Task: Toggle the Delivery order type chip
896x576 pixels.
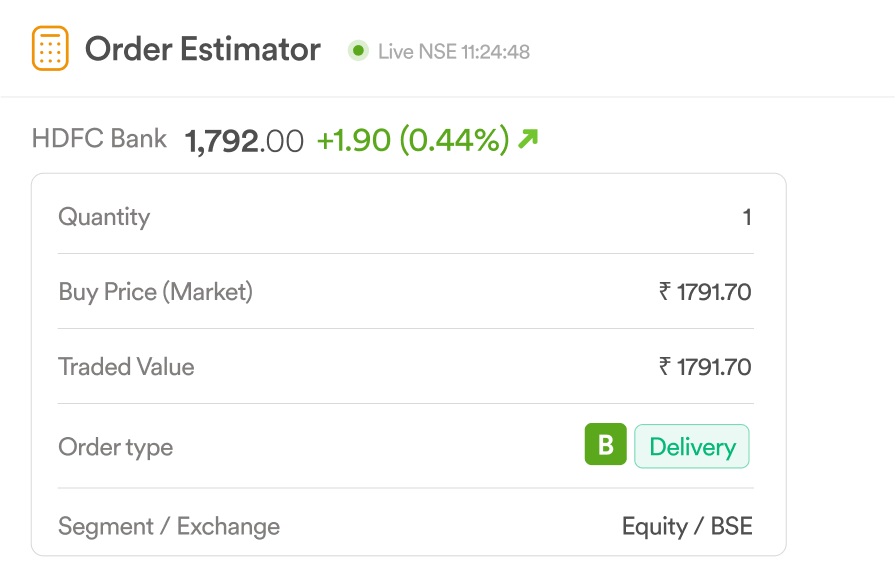Action: tap(691, 446)
